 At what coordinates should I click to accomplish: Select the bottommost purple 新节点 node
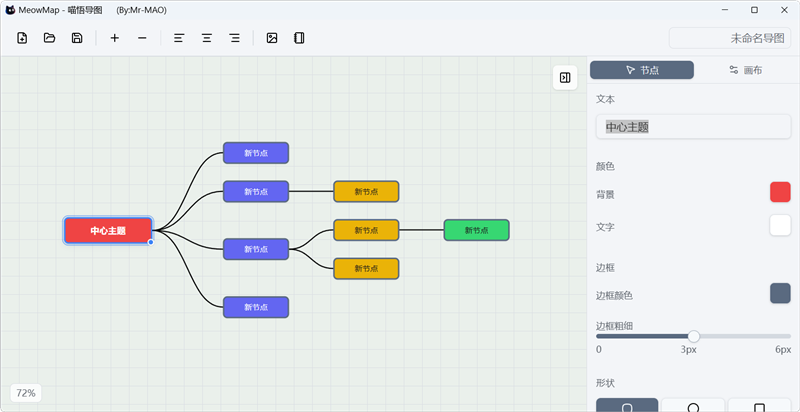(x=256, y=307)
